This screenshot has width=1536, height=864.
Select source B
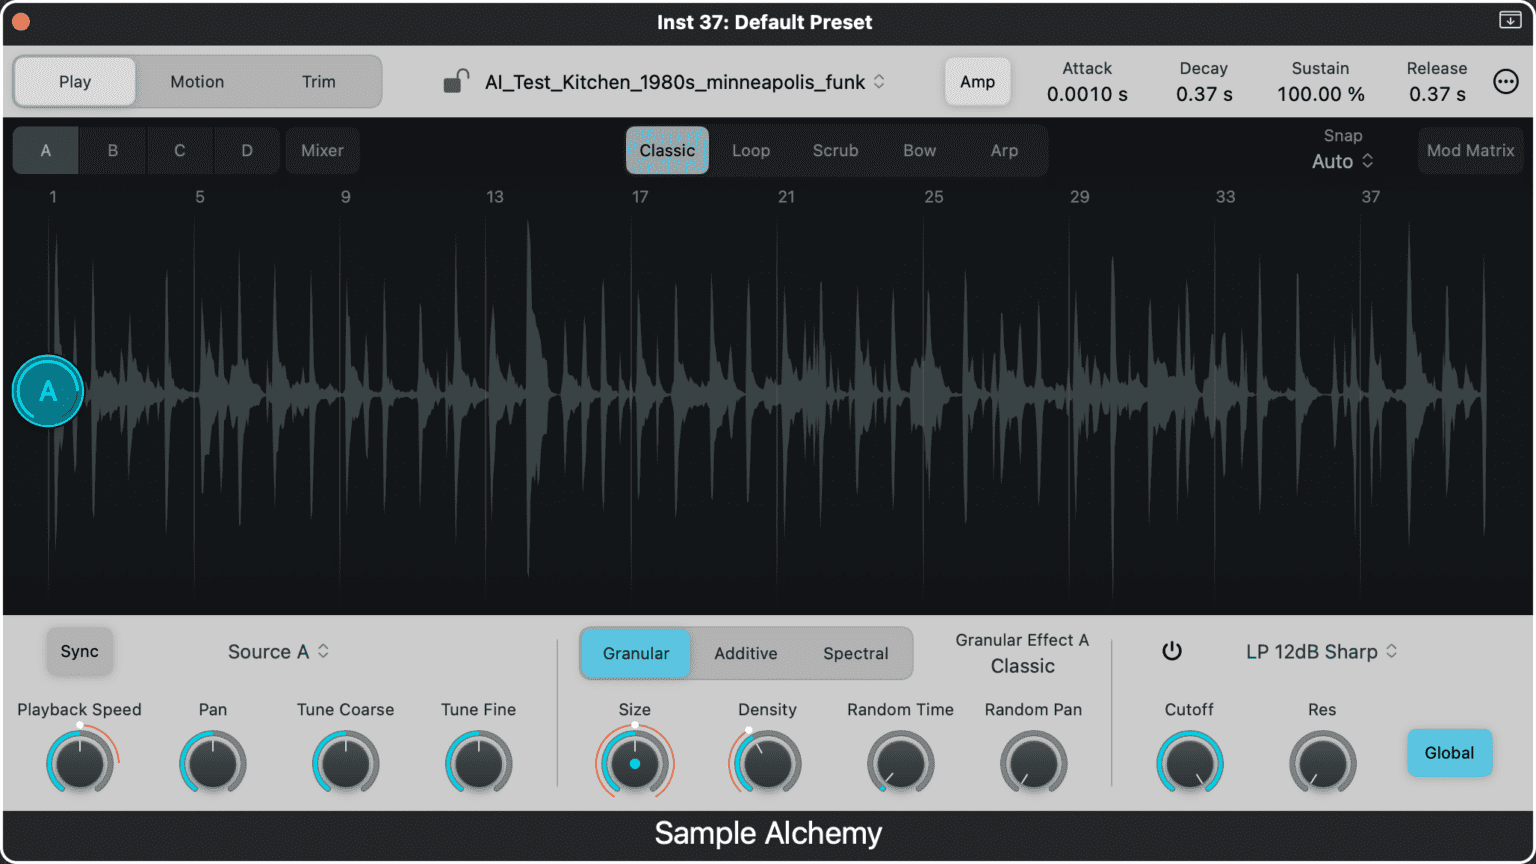pyautogui.click(x=112, y=150)
